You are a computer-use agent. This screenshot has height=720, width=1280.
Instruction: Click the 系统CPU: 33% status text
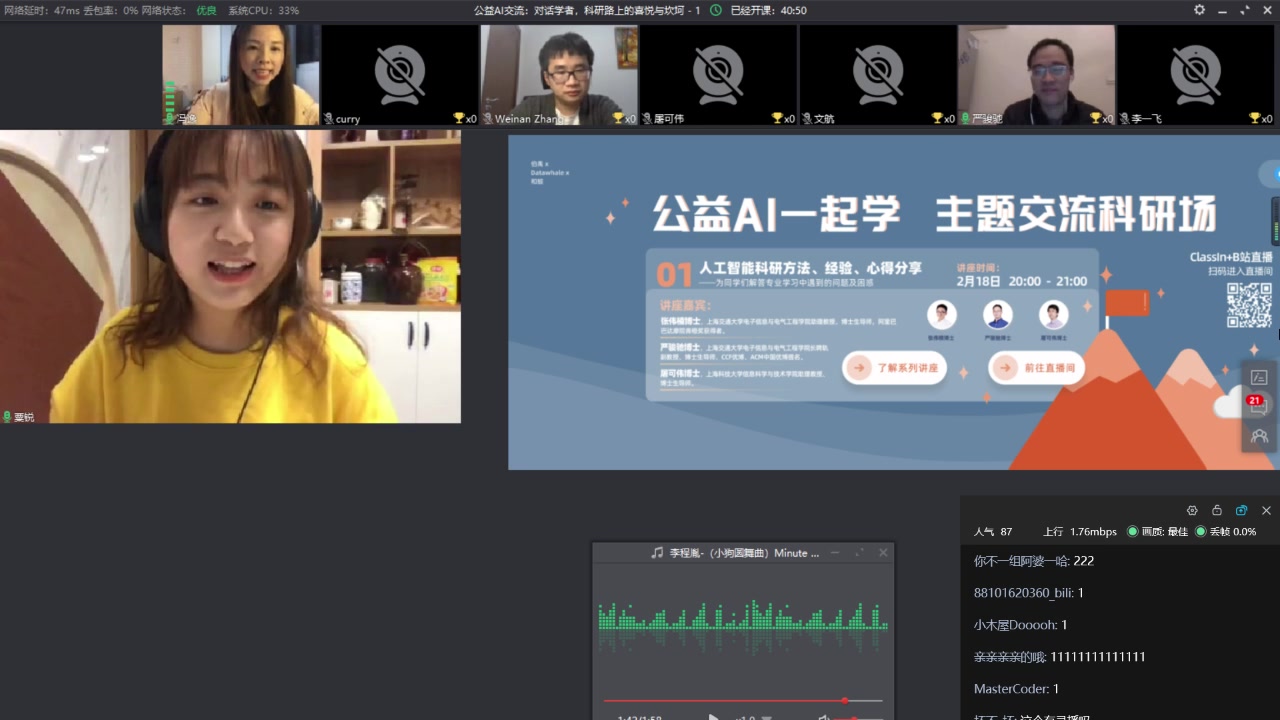(x=264, y=10)
